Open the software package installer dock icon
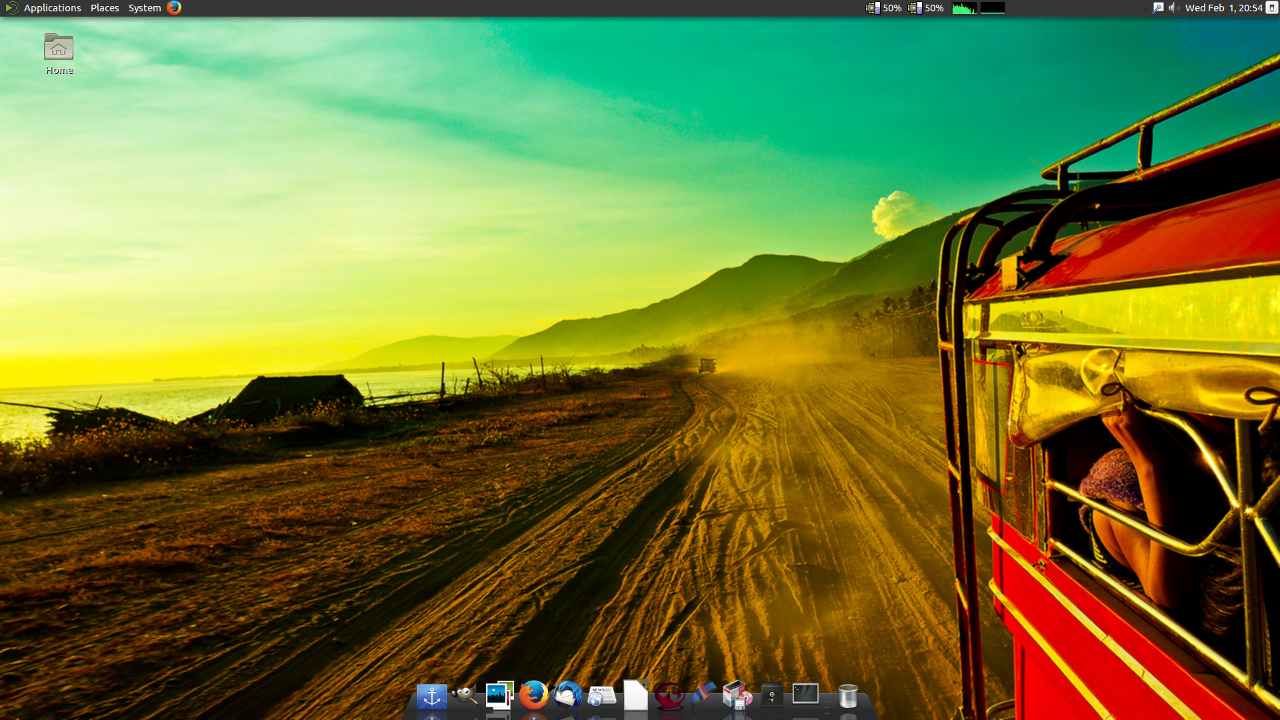The width and height of the screenshot is (1280, 720). click(x=737, y=695)
